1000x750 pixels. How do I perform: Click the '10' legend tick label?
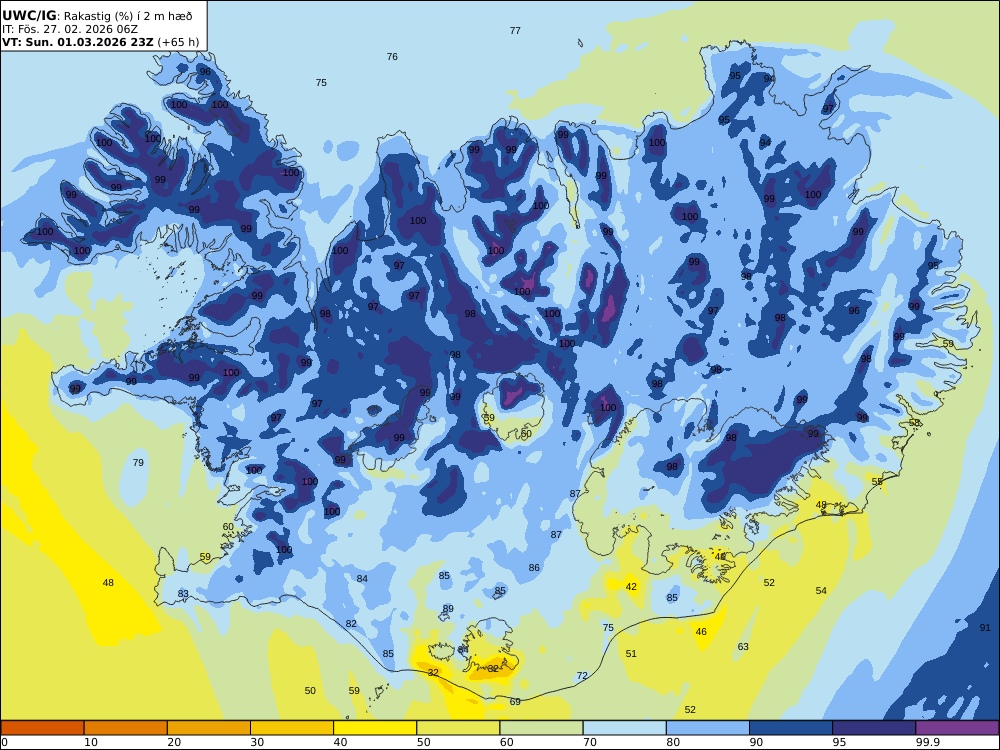click(x=91, y=742)
